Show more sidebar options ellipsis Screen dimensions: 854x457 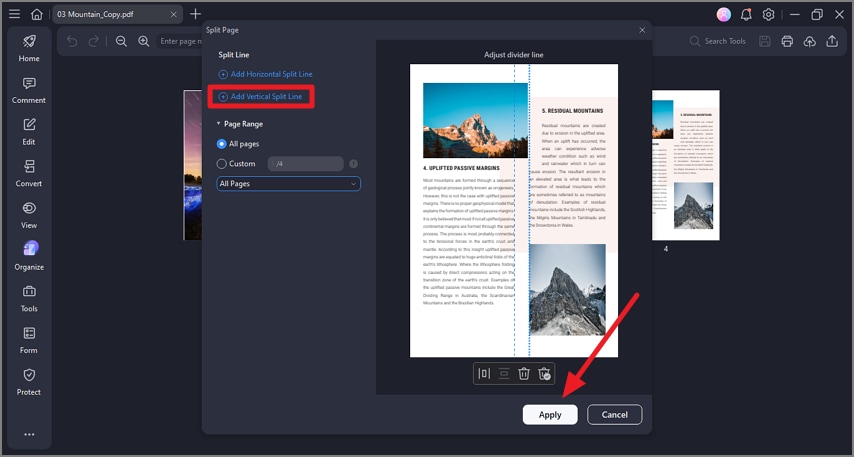point(29,434)
